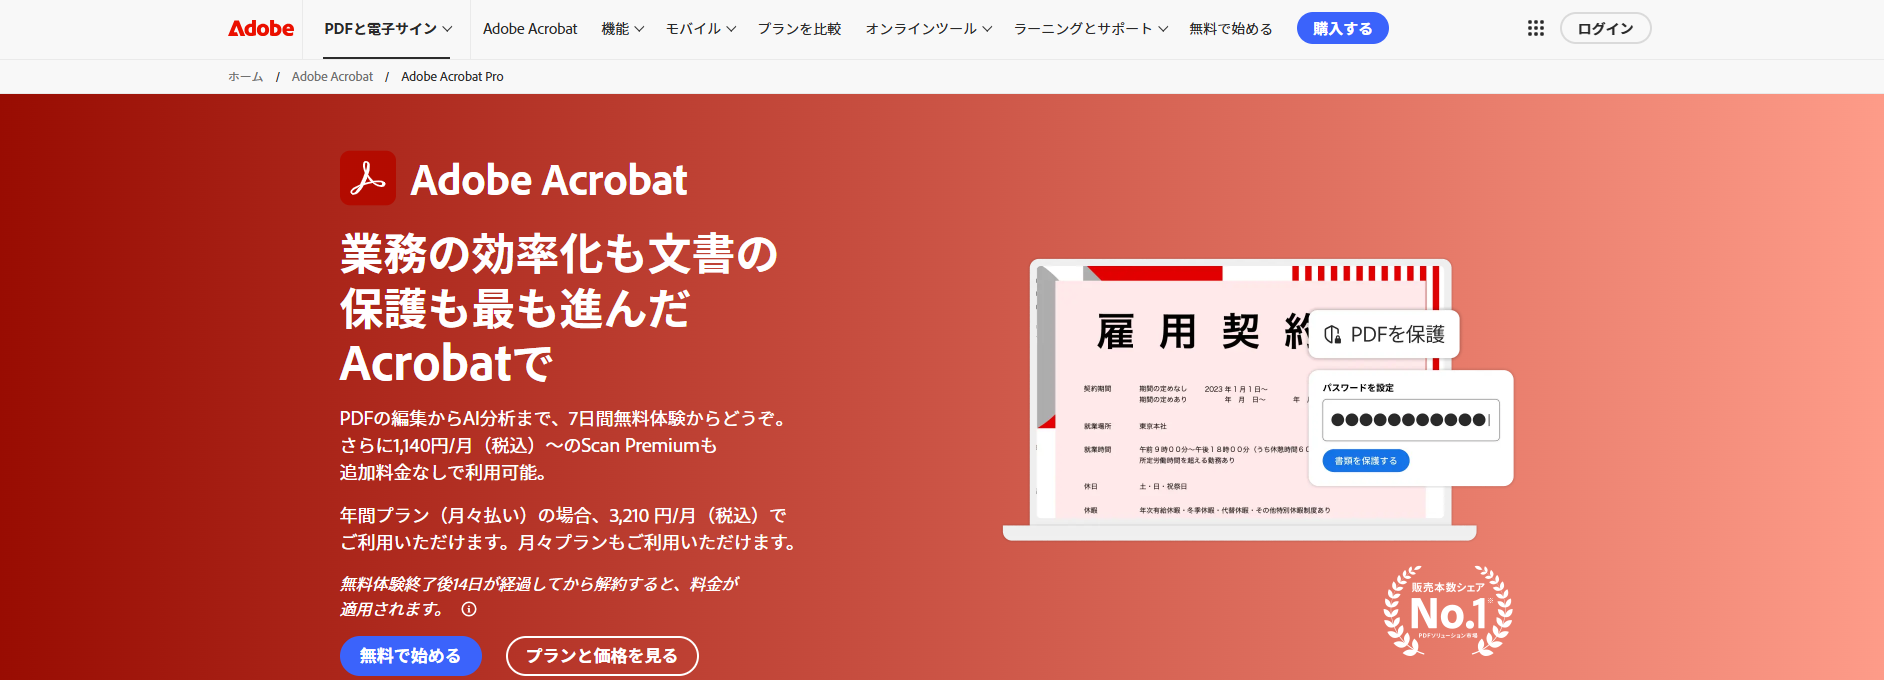This screenshot has width=1884, height=680.
Task: Click the 購入する button
Action: click(x=1343, y=28)
